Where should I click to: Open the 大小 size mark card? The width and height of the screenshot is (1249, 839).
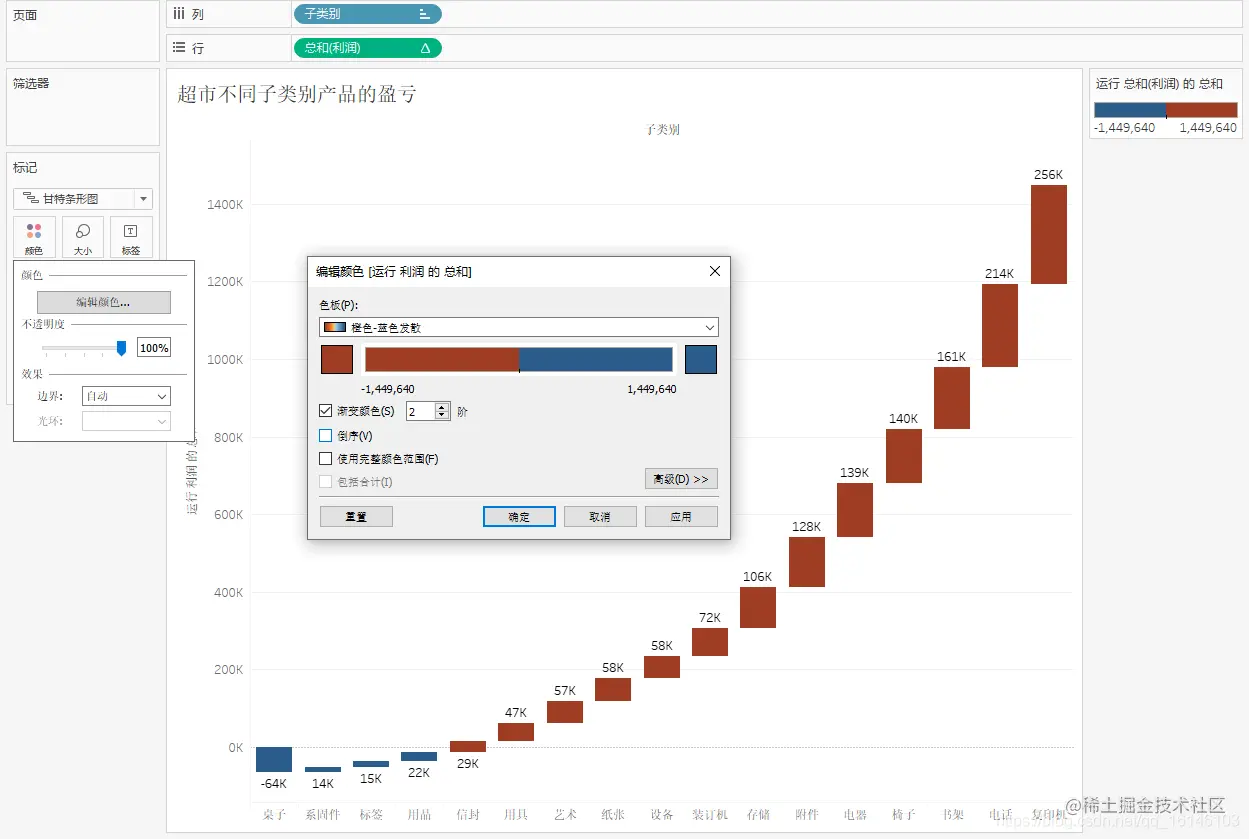pos(83,238)
